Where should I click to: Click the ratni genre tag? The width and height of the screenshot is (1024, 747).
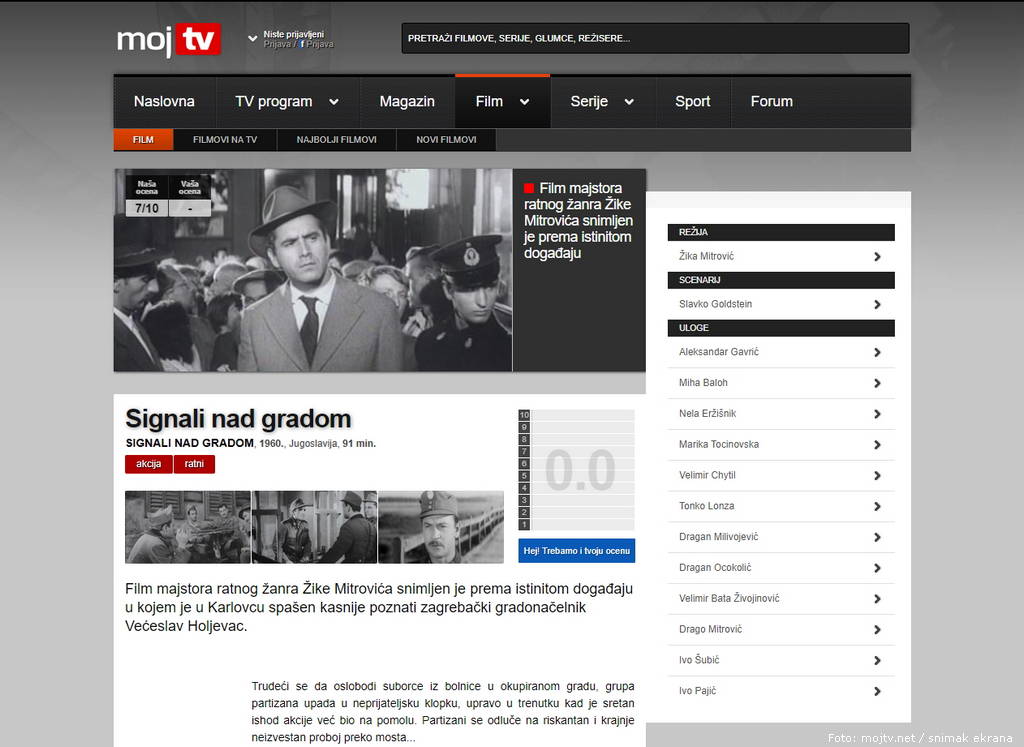click(x=194, y=464)
